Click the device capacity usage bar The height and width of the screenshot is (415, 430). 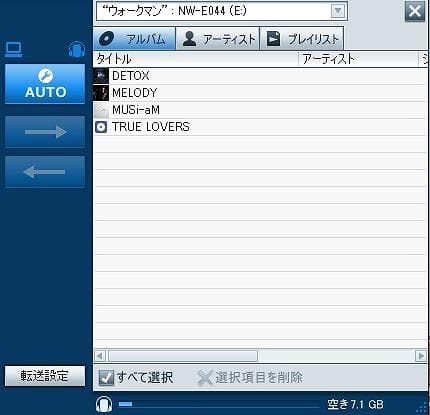click(x=219, y=404)
